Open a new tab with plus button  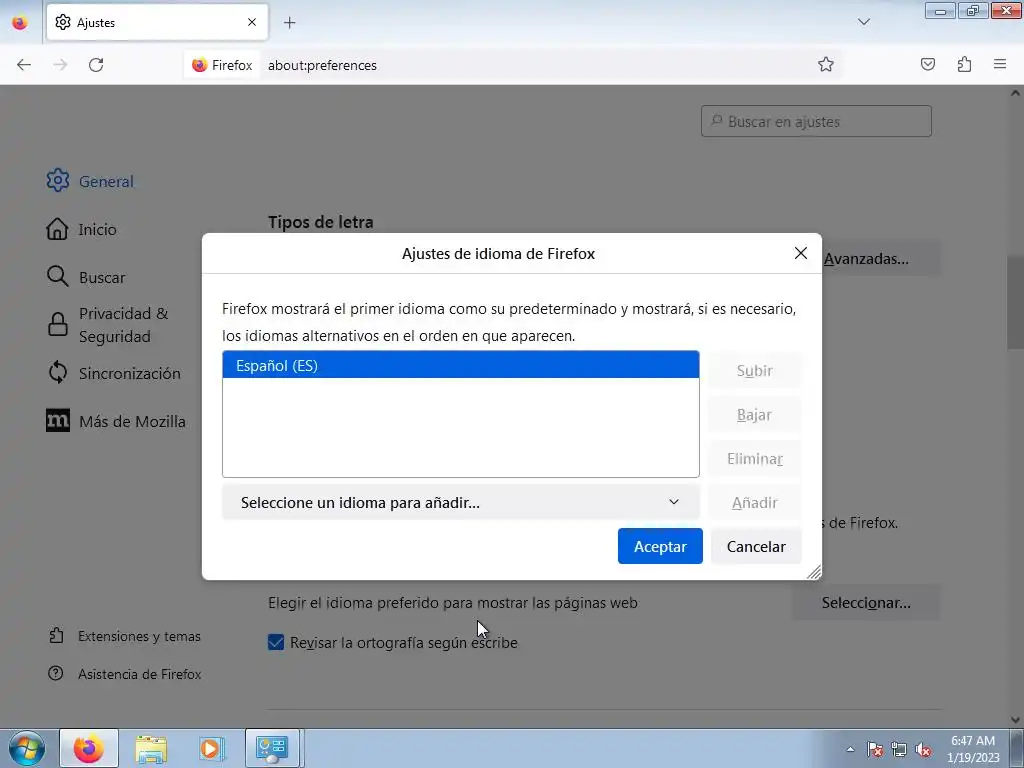(x=290, y=23)
